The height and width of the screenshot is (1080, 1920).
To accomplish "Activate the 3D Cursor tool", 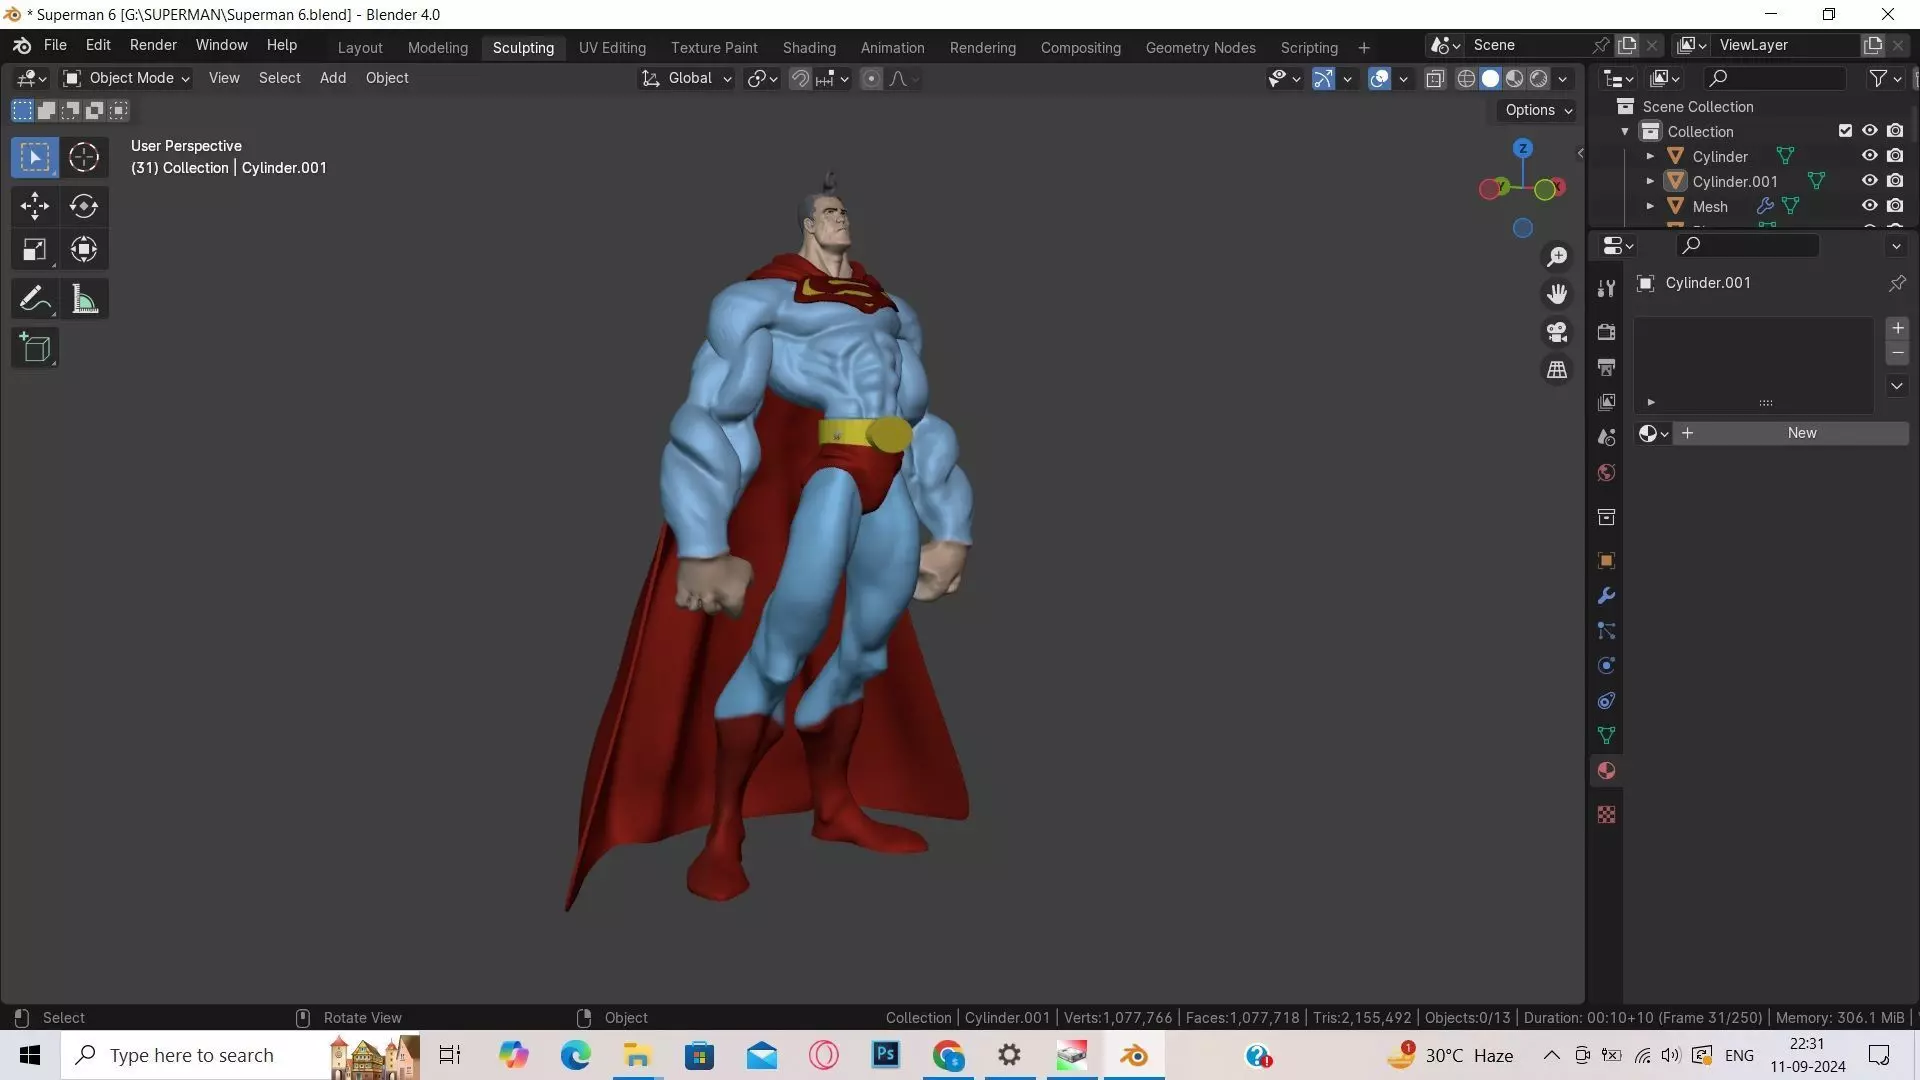I will (x=84, y=157).
